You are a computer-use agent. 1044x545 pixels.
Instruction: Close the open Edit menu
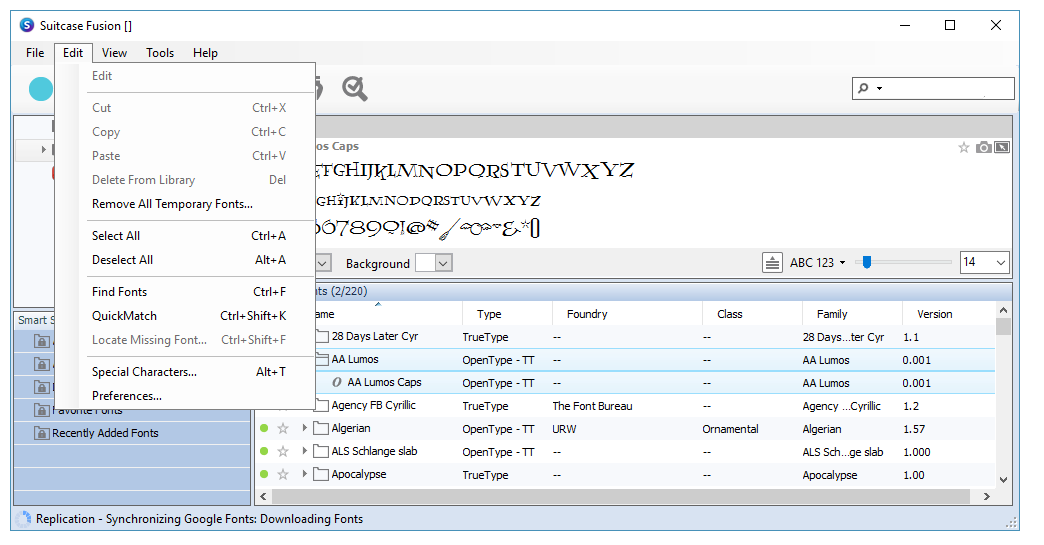[73, 53]
